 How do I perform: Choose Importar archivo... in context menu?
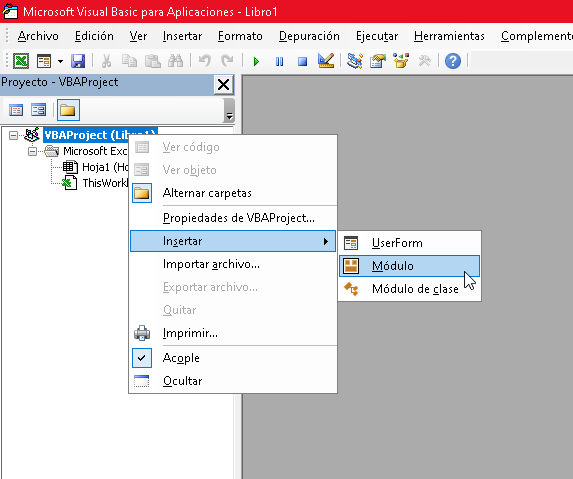click(x=233, y=264)
